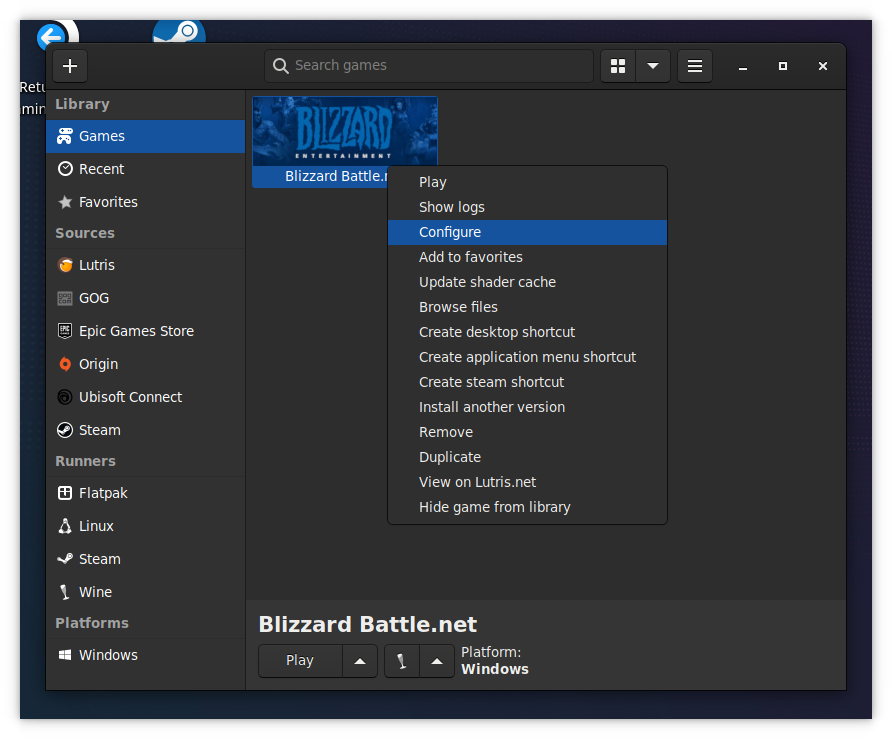Image resolution: width=892 pixels, height=739 pixels.
Task: Click the Search games field
Action: coord(429,66)
